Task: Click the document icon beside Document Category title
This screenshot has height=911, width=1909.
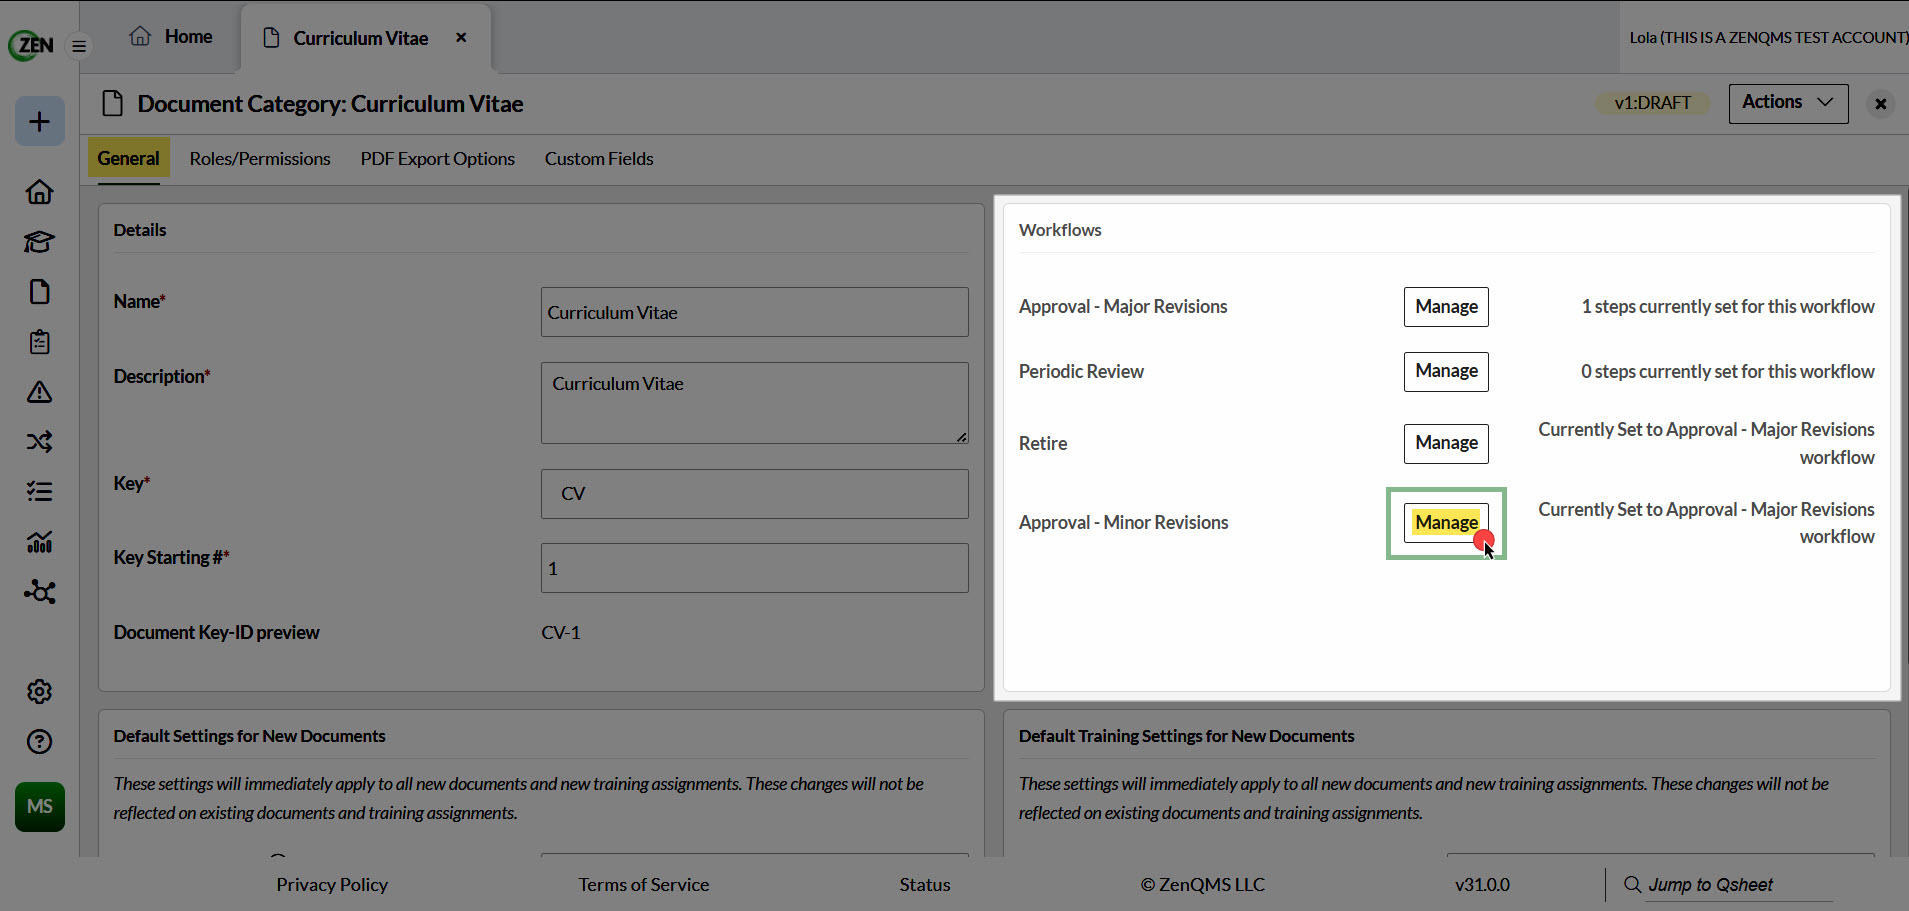Action: [113, 104]
